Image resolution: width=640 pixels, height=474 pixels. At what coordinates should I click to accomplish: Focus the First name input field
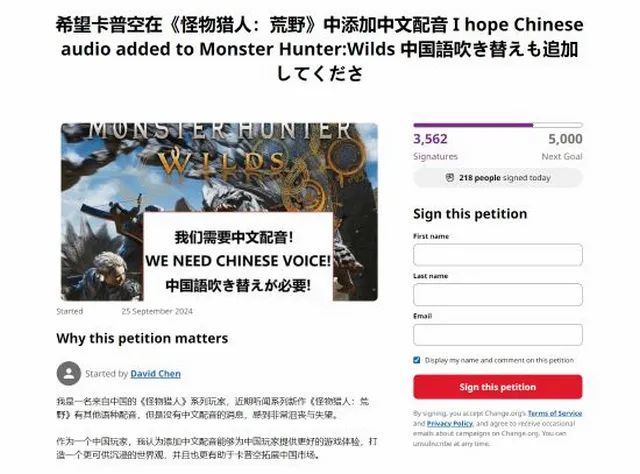498,255
